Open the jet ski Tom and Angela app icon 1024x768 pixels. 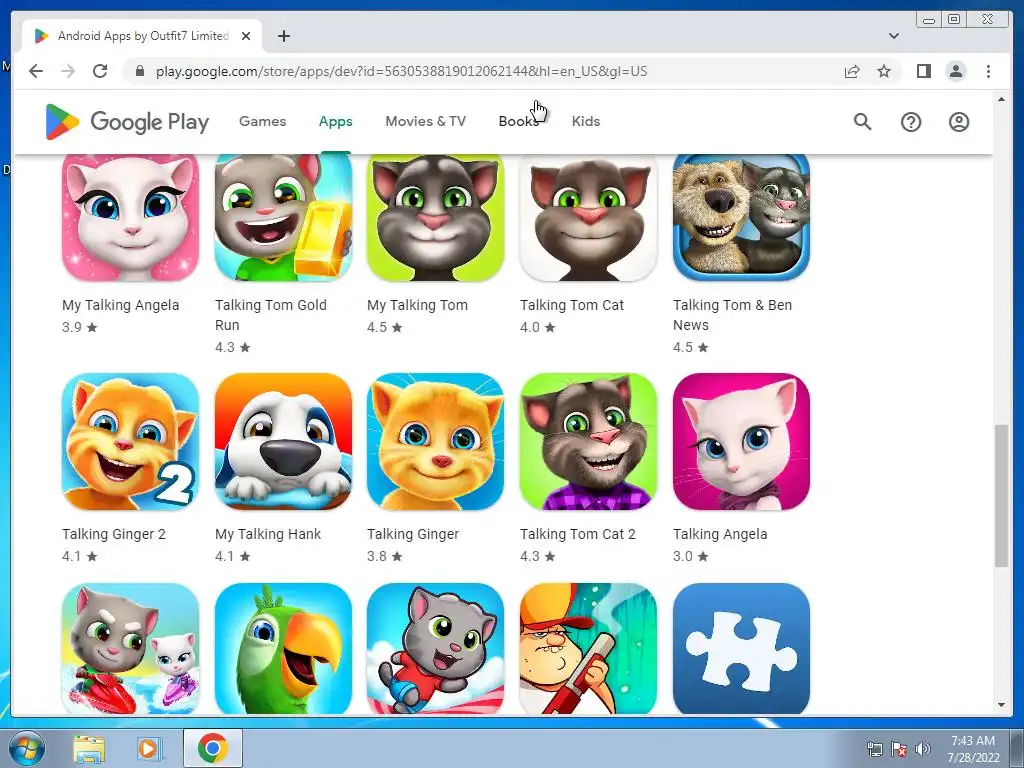[131, 648]
